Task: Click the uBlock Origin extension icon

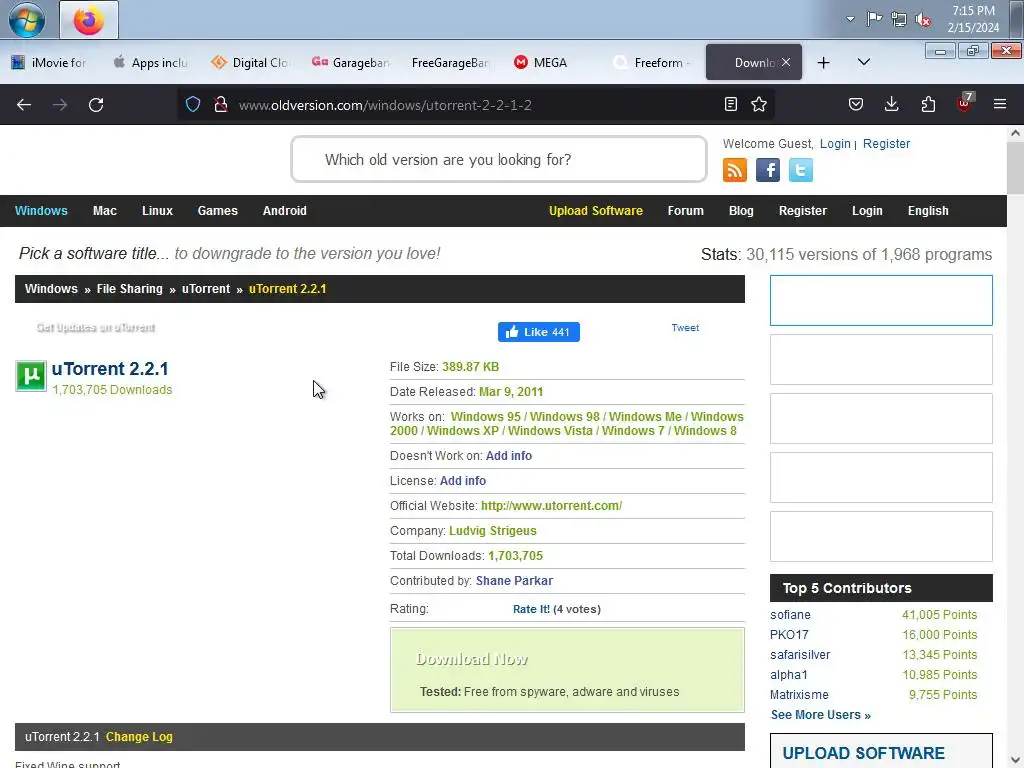Action: click(x=965, y=103)
